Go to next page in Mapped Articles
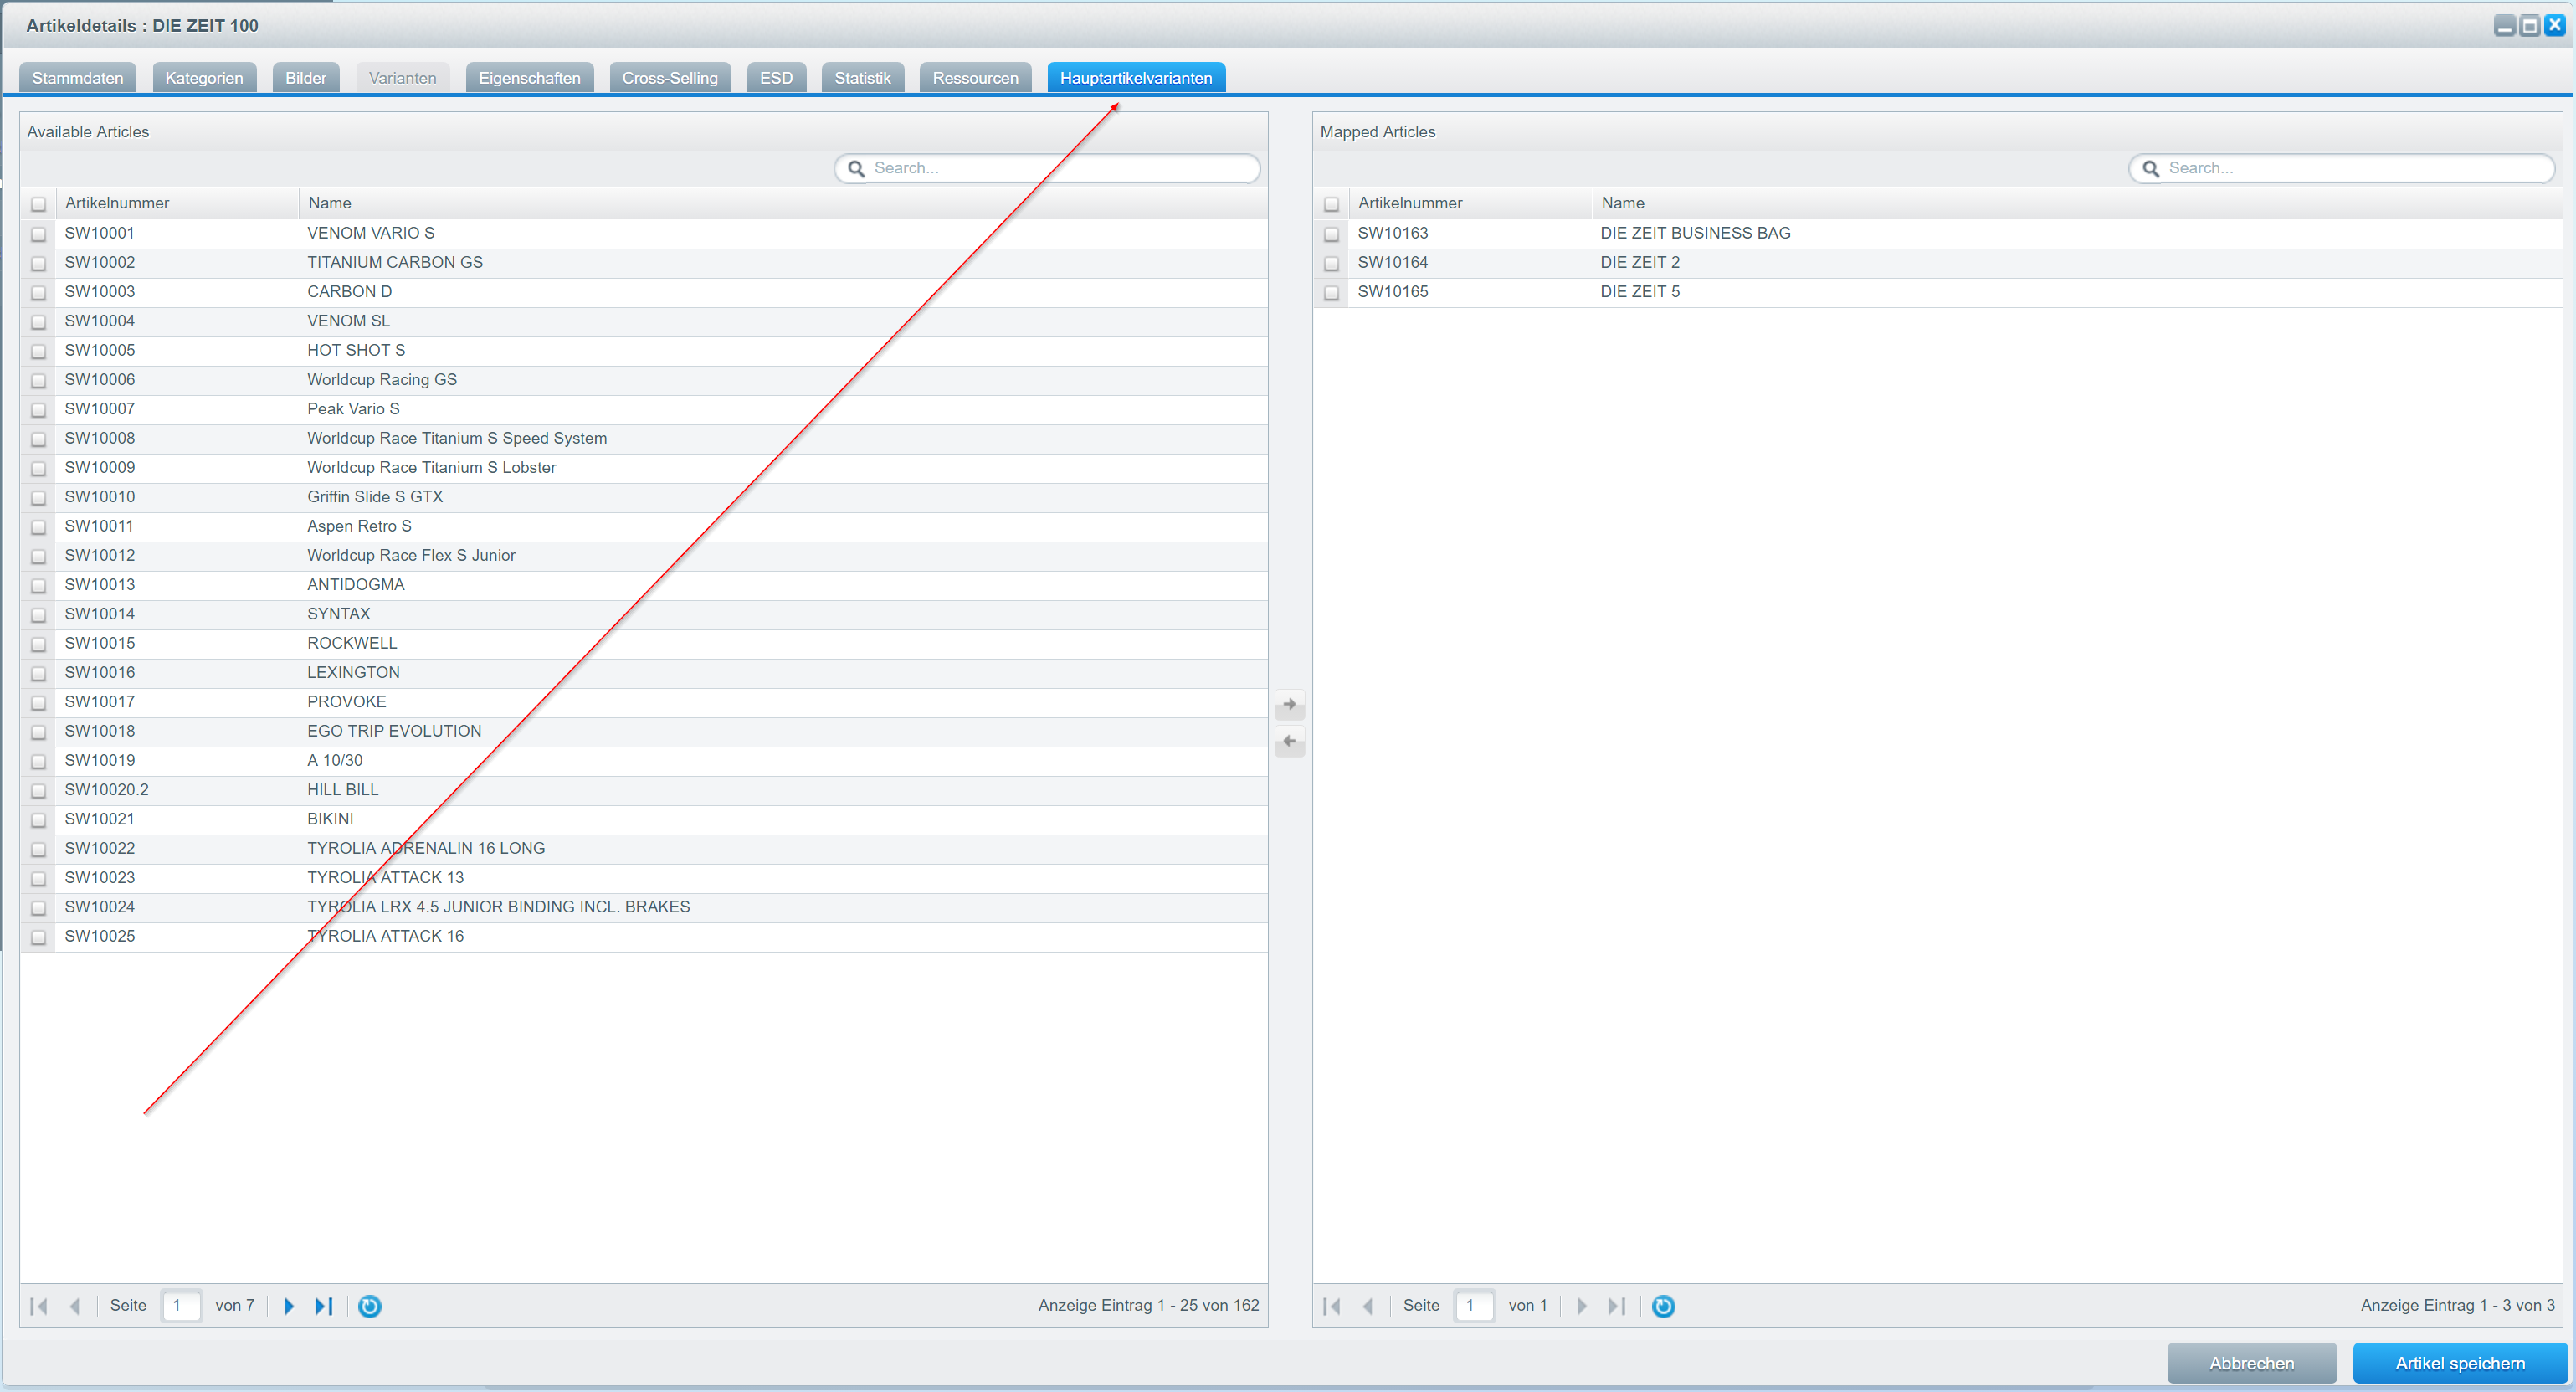The image size is (2576, 1392). 1582,1306
